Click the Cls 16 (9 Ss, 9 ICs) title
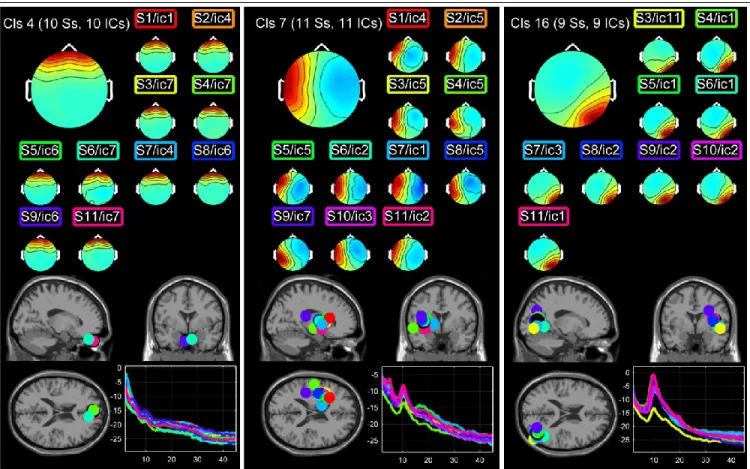Viewport: 750px width, 469px height. click(x=569, y=23)
